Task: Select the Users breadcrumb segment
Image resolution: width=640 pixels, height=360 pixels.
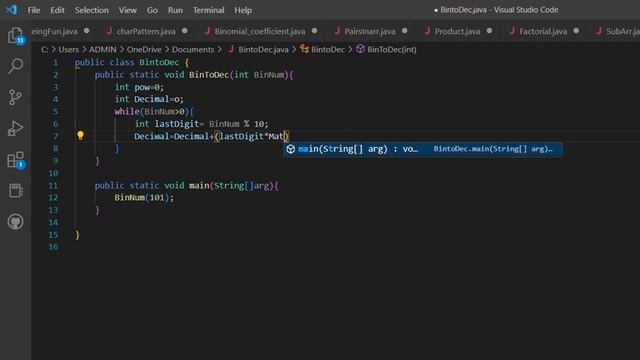Action: (x=69, y=49)
